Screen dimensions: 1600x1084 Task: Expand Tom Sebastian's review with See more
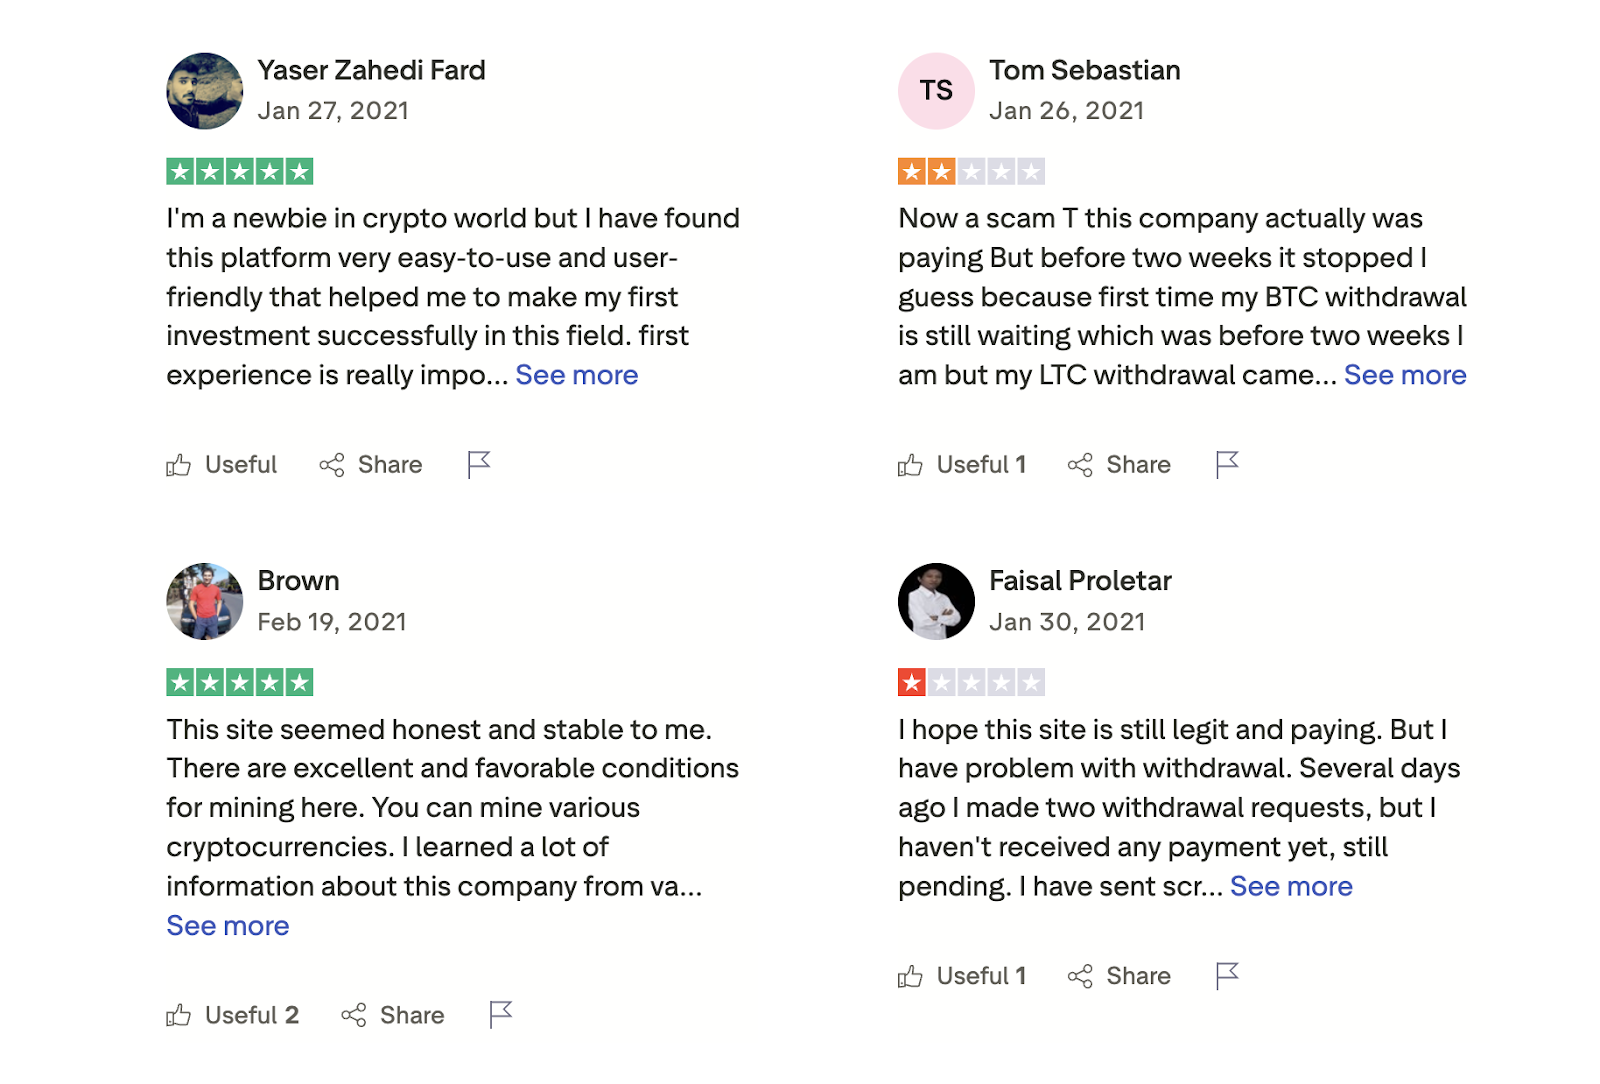[1405, 375]
